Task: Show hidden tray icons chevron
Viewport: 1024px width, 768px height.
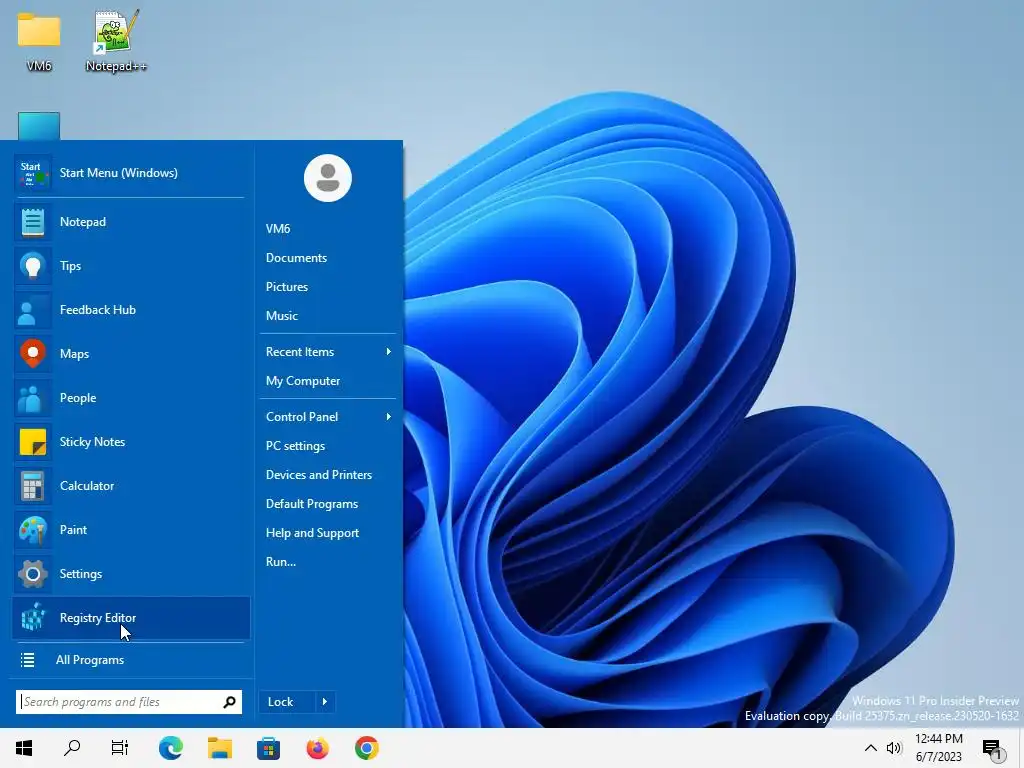Action: (x=871, y=748)
